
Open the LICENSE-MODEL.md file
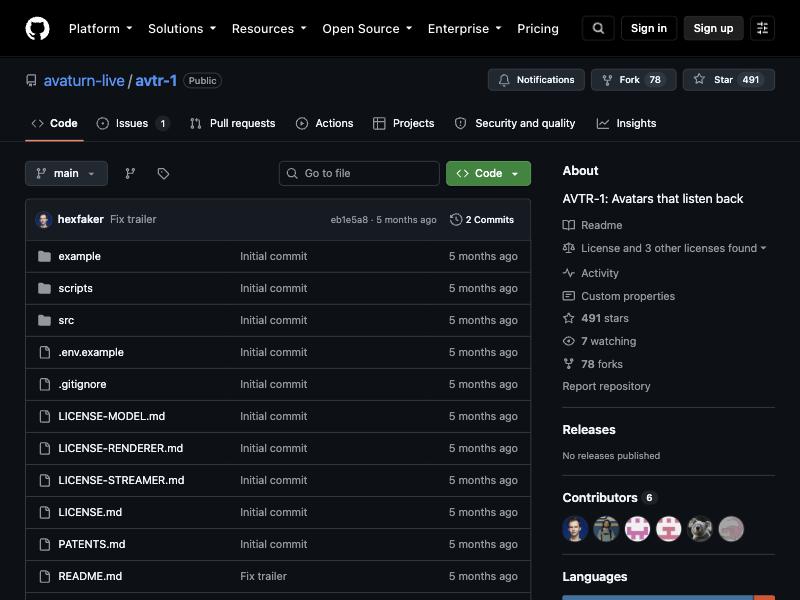pos(112,416)
